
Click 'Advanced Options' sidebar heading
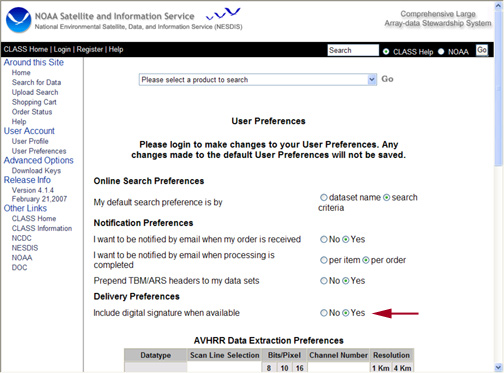coord(39,160)
